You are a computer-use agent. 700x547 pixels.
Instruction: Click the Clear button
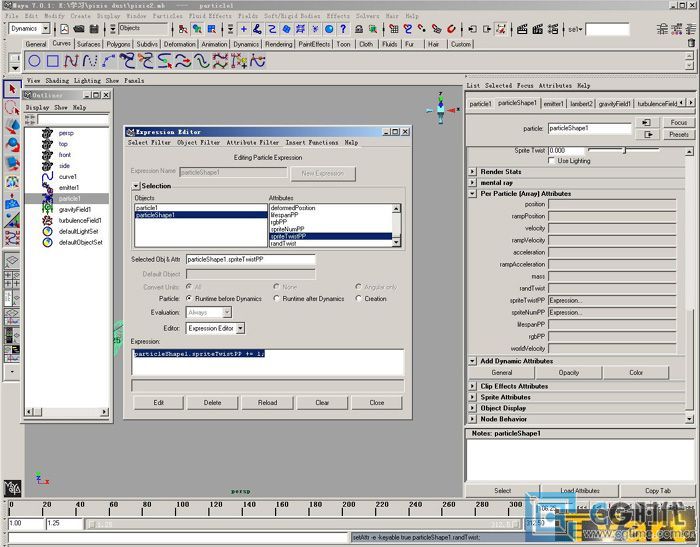point(322,402)
